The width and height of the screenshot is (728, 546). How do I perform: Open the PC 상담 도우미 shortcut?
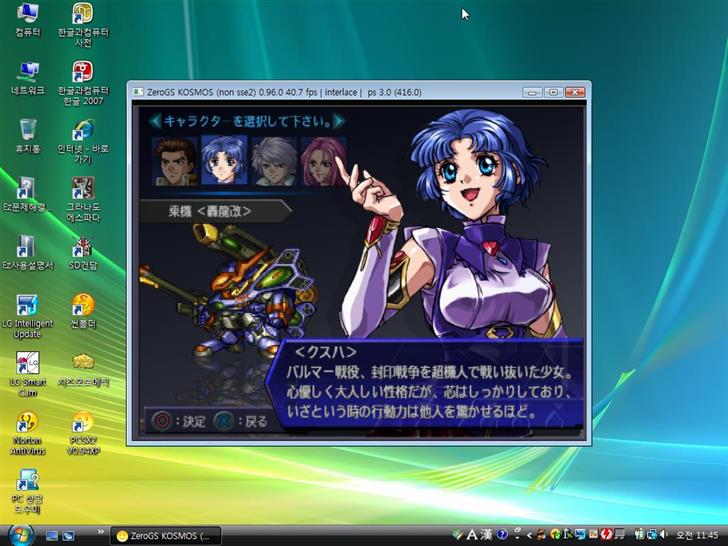pos(27,492)
